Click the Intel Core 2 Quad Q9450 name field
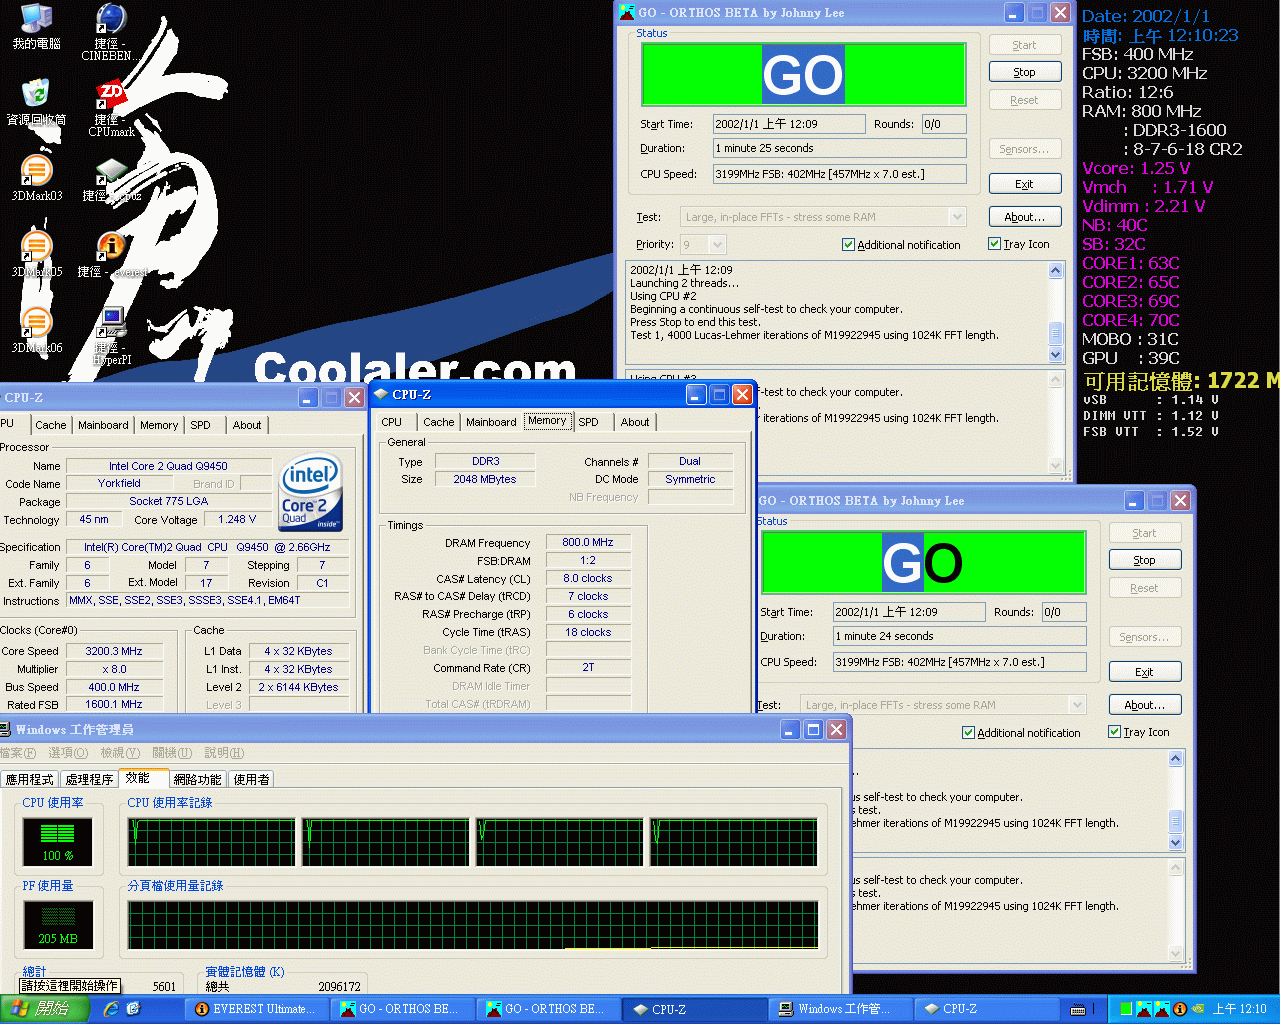The height and width of the screenshot is (1024, 1280). click(168, 466)
